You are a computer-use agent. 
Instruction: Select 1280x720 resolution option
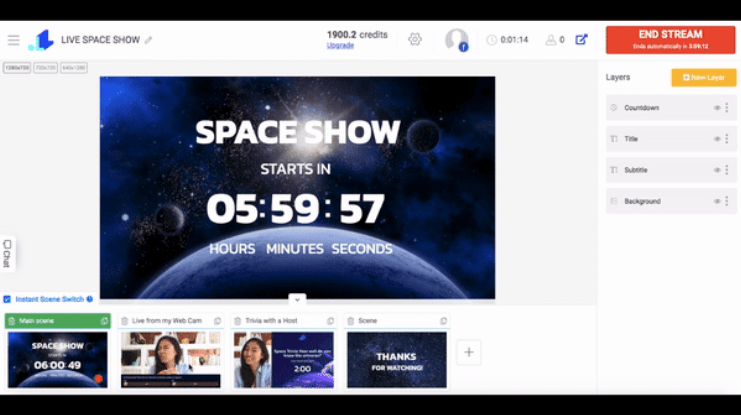[x=17, y=68]
